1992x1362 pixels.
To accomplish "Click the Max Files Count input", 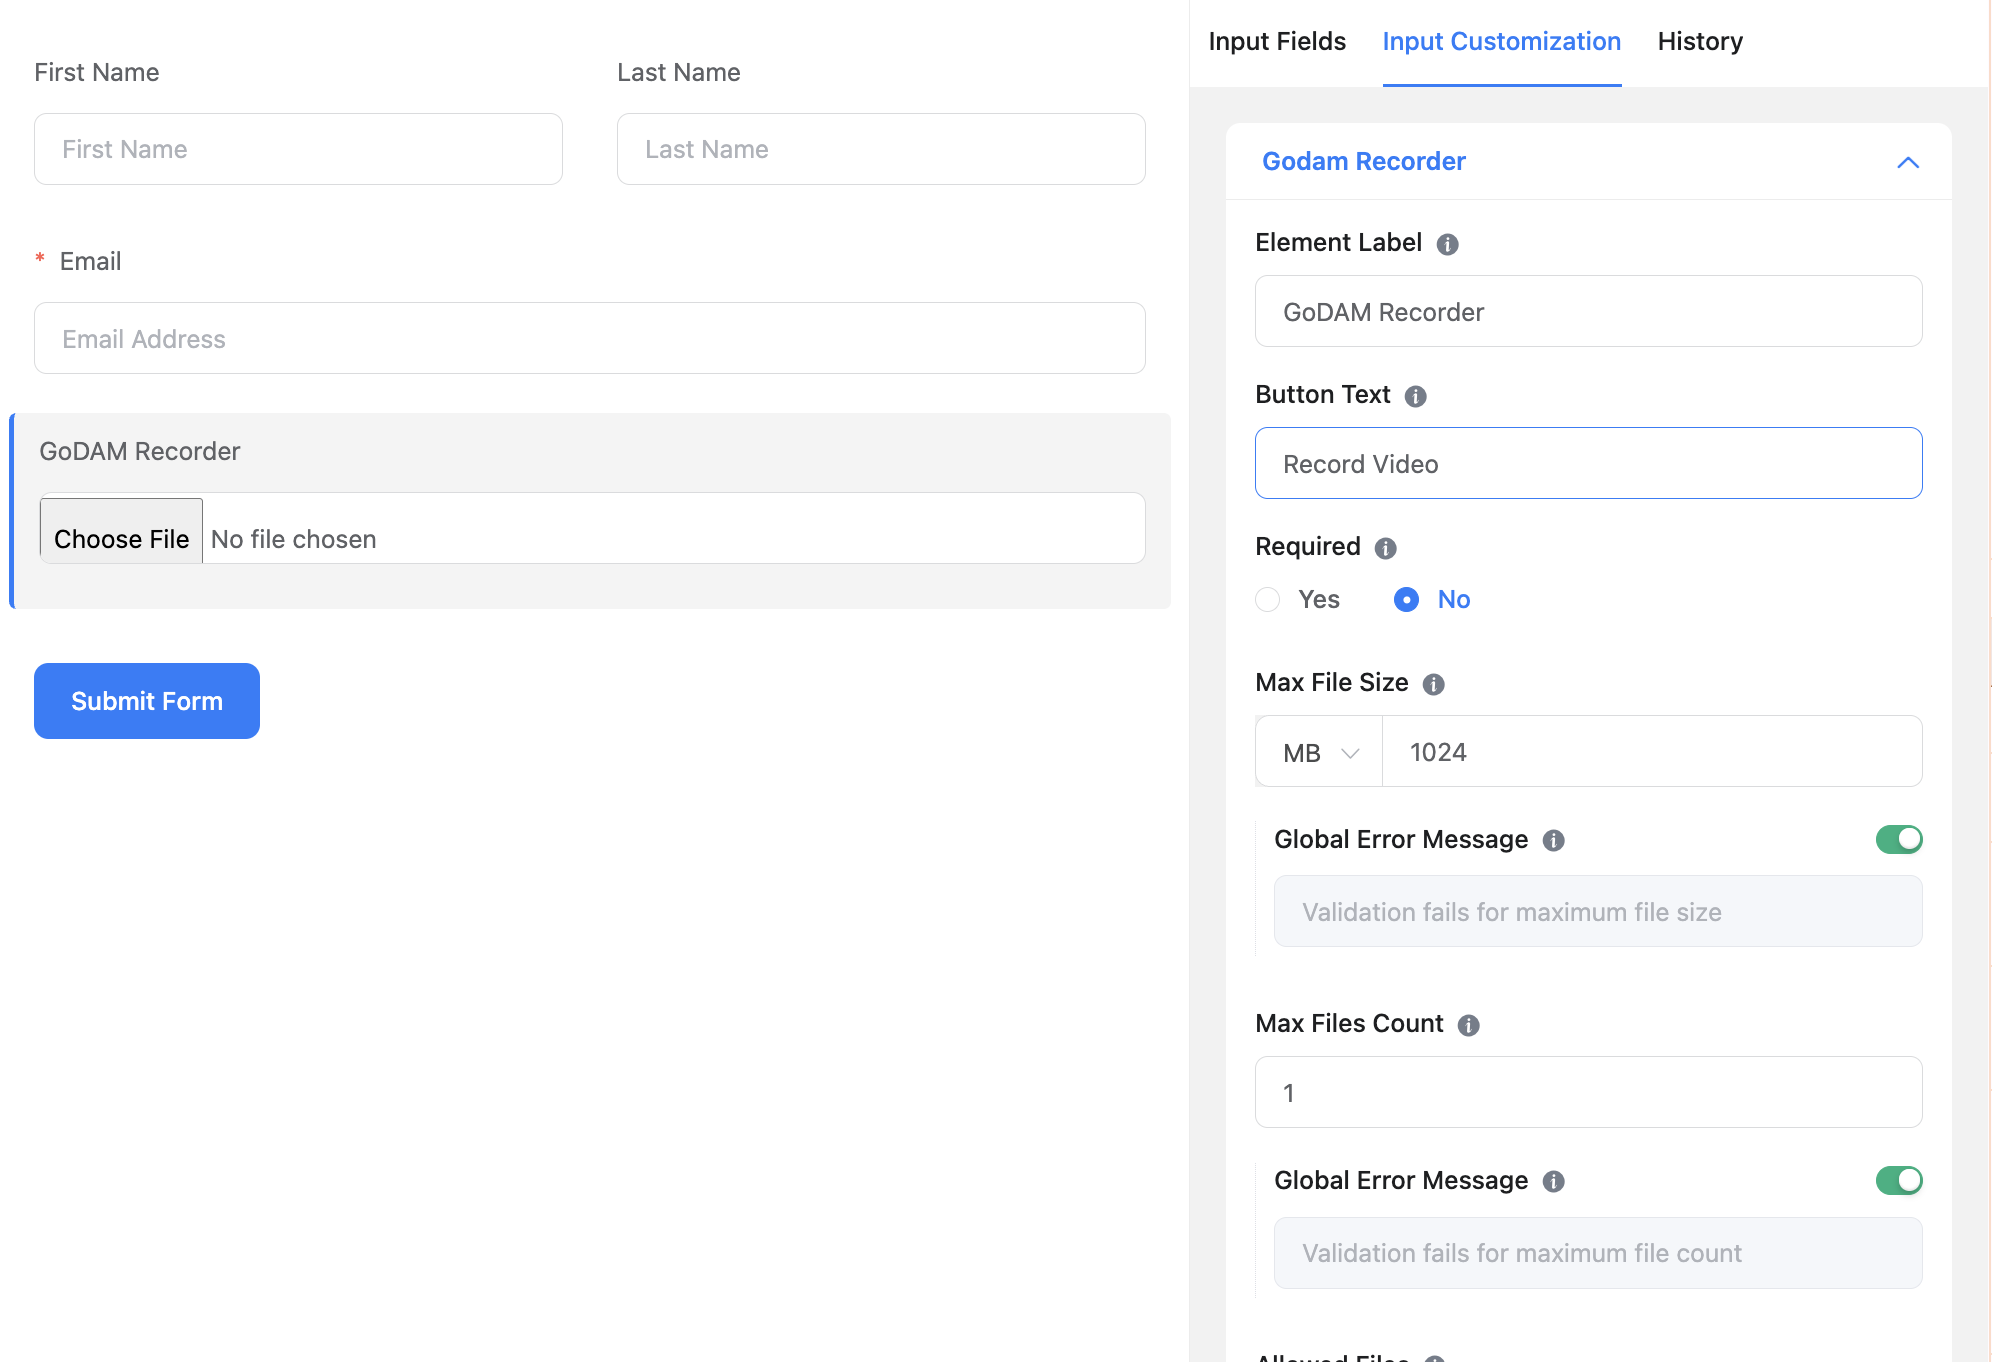I will click(1588, 1093).
